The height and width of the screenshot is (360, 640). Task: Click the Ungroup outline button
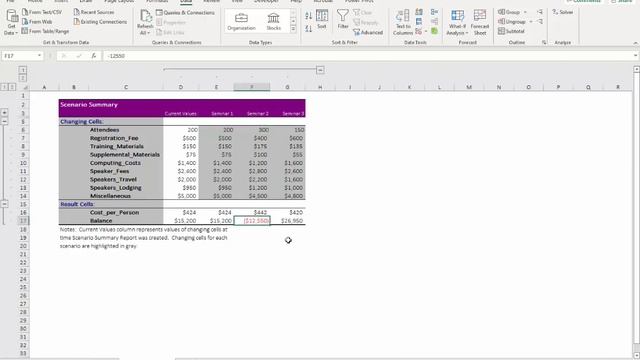pos(512,22)
